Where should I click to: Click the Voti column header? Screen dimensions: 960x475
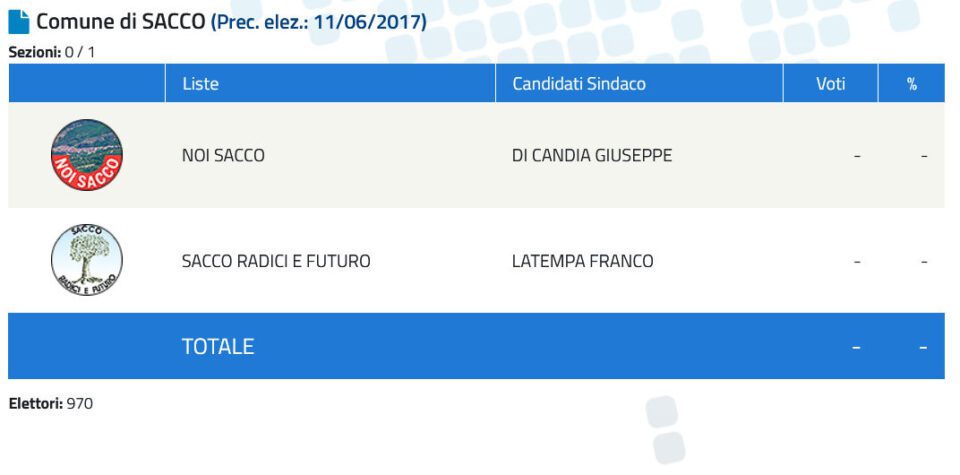click(x=830, y=83)
